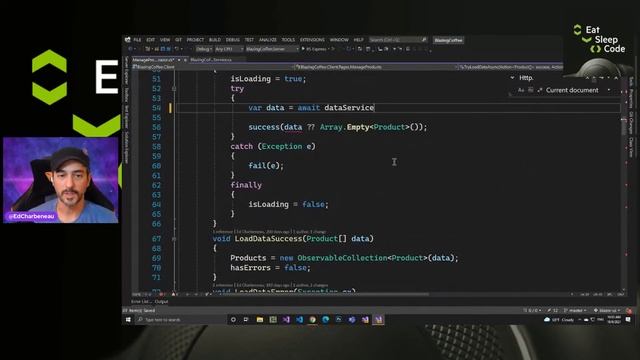Click the Windows Start button

click(128, 320)
